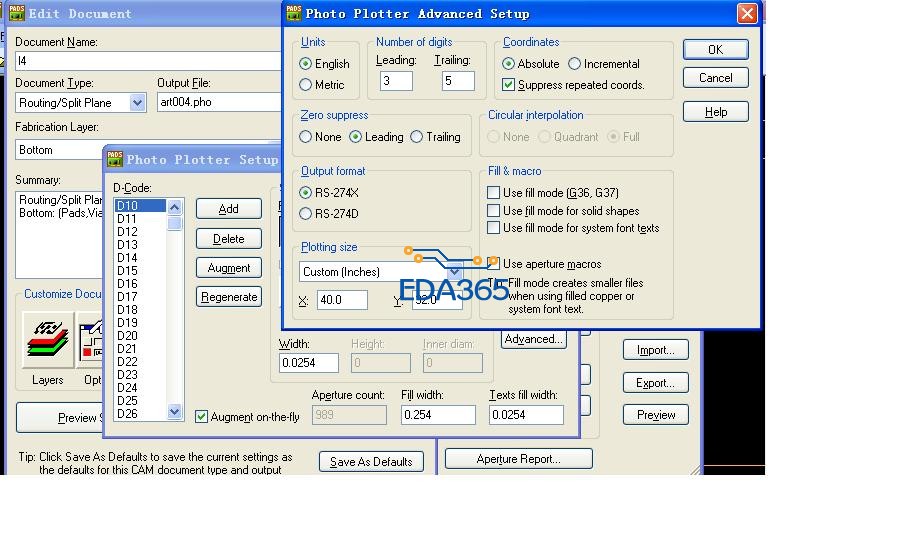Click the Regenerate button
The image size is (912, 547).
point(229,297)
